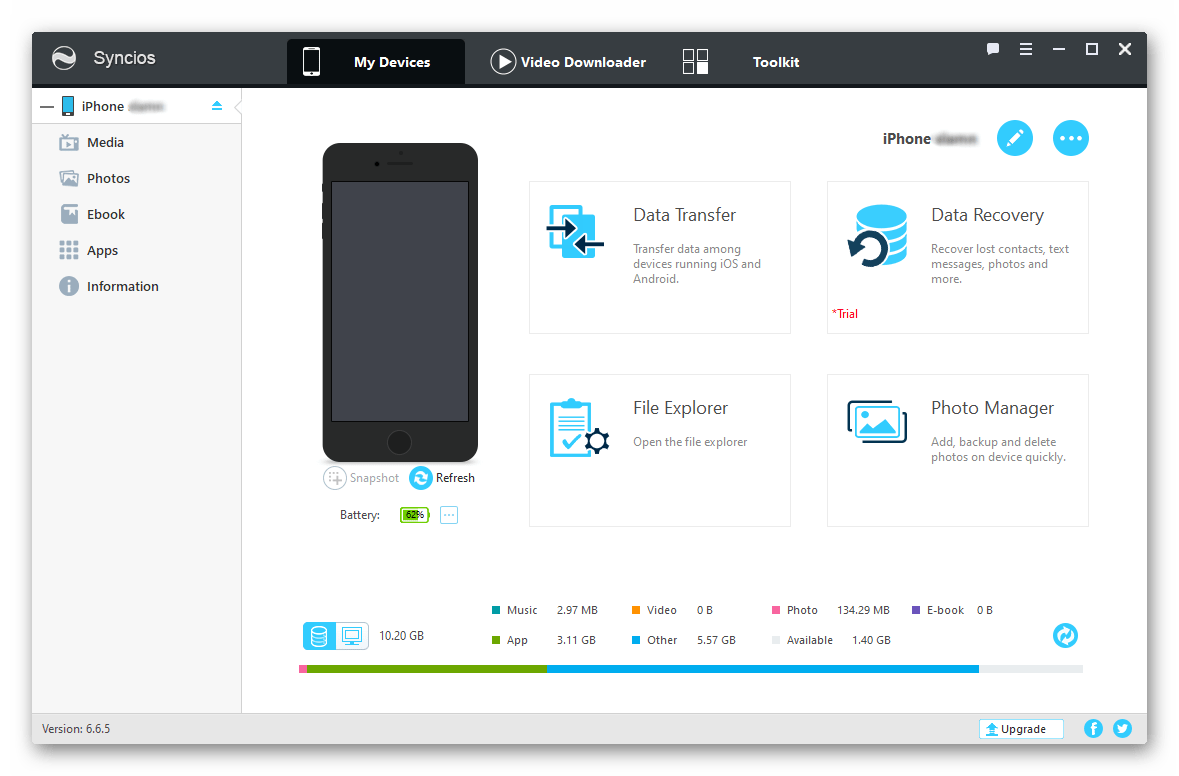Screen dimensions: 1179x776
Task: Switch to computer storage monitor view
Action: [x=351, y=636]
